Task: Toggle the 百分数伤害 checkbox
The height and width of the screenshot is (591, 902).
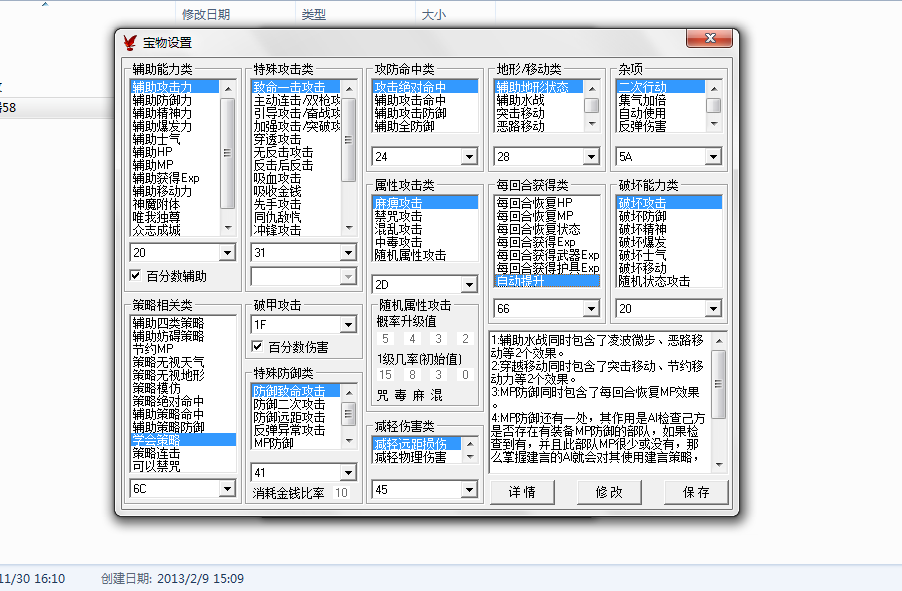Action: pos(257,346)
